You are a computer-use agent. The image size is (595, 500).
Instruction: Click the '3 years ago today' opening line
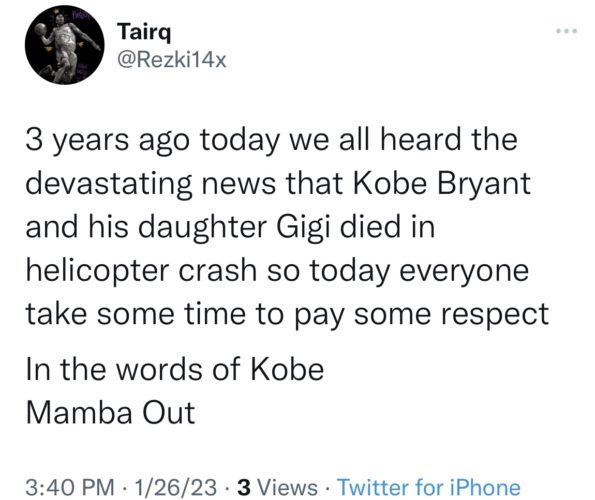[153, 140]
